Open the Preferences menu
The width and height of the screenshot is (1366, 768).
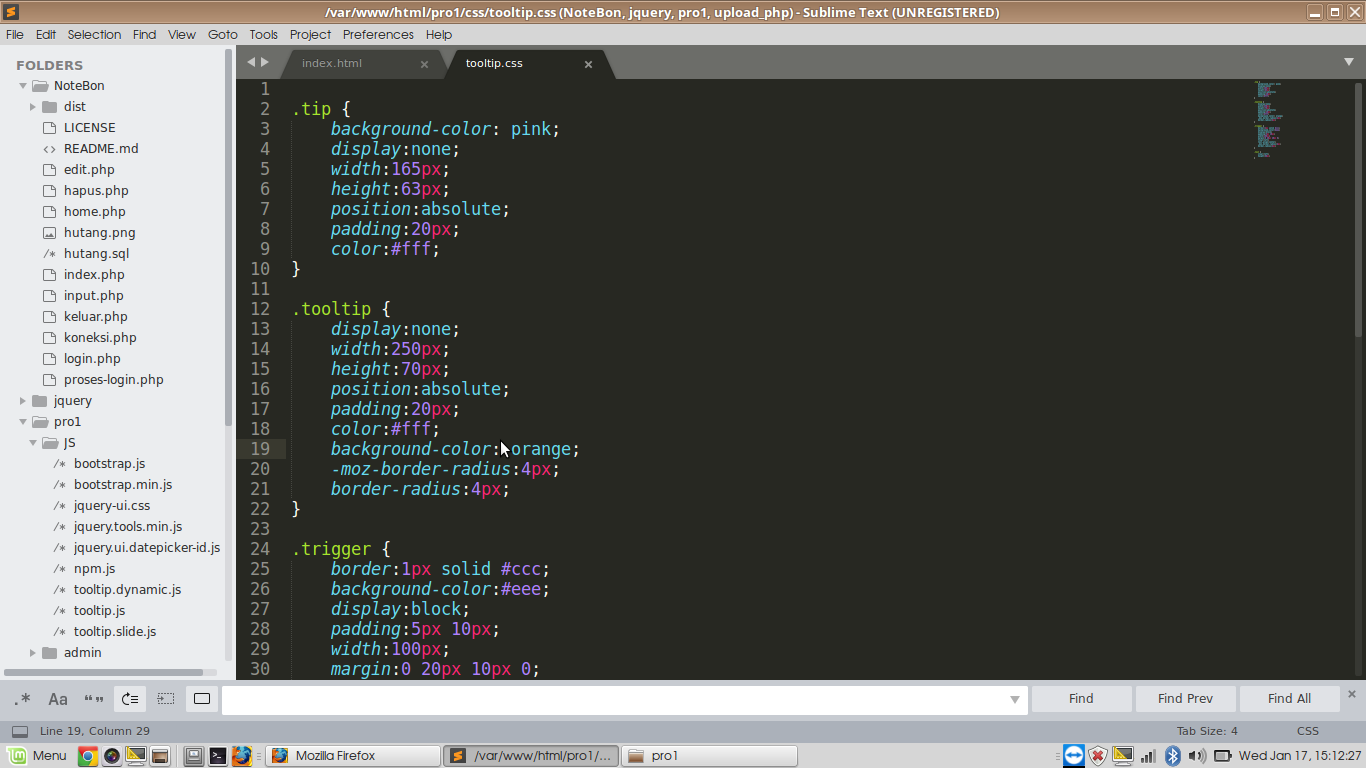click(x=378, y=34)
